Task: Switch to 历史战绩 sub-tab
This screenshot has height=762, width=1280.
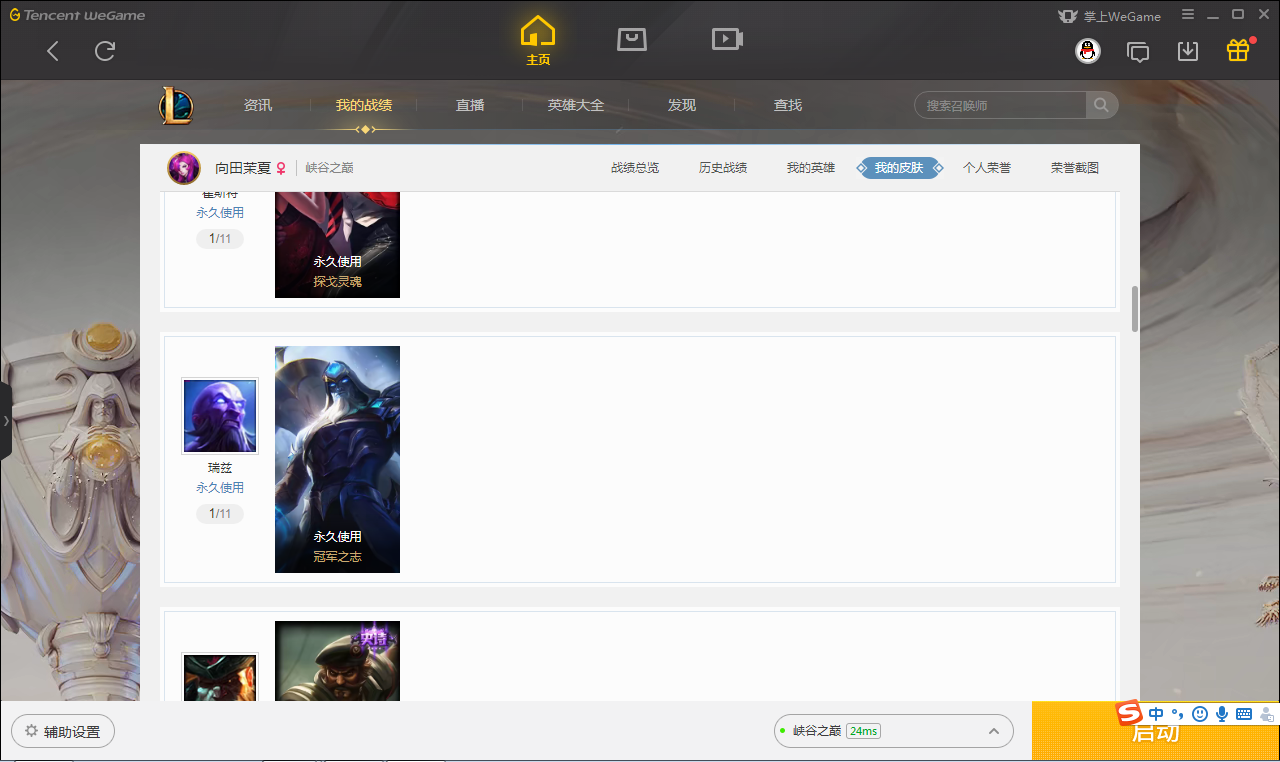Action: click(723, 168)
